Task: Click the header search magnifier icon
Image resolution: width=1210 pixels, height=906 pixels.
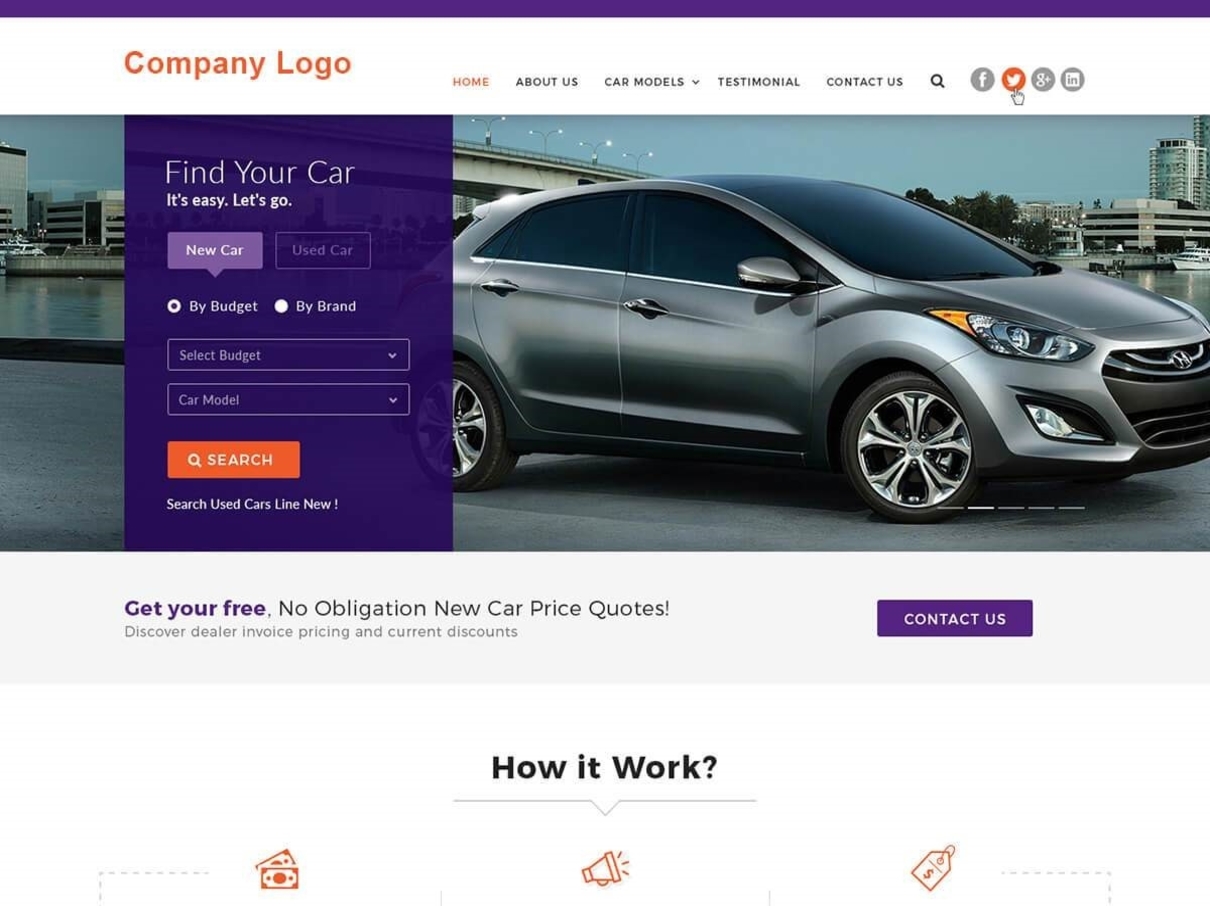Action: pyautogui.click(x=937, y=81)
